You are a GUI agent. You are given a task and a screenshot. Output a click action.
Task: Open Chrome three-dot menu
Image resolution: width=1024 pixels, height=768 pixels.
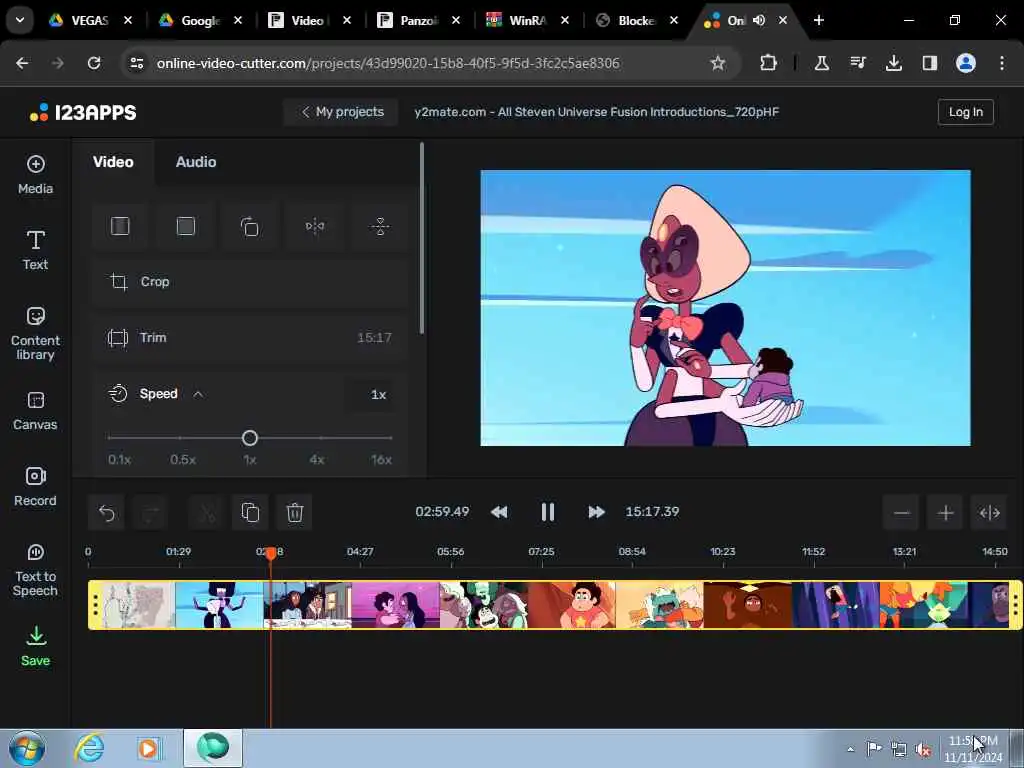pos(1002,63)
